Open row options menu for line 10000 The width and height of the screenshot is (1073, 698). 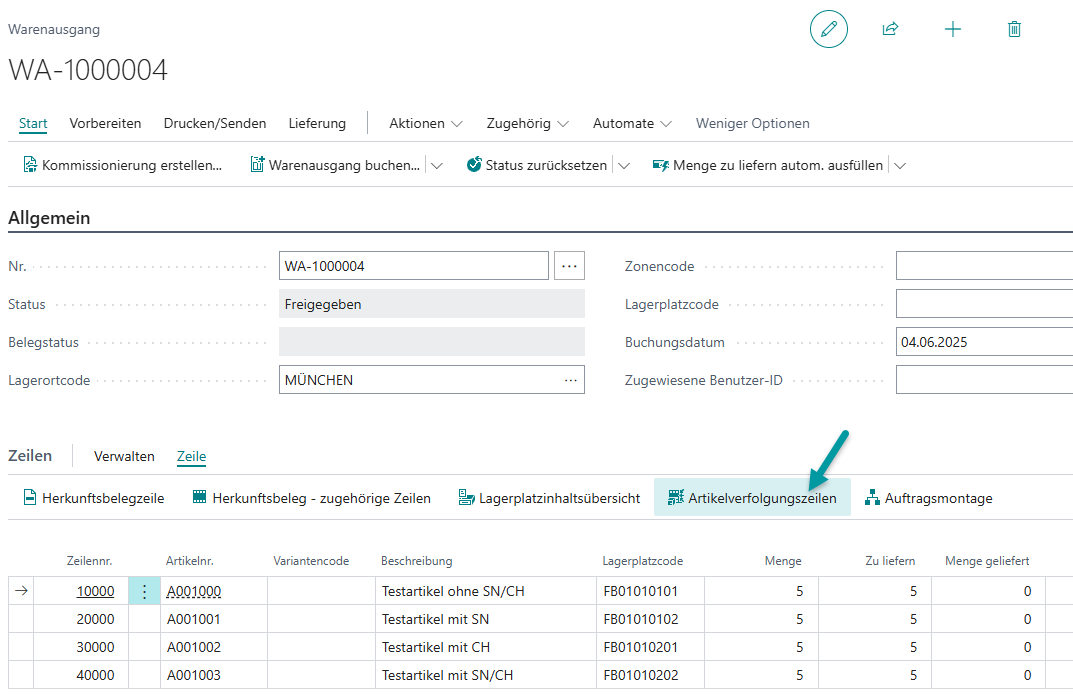[x=144, y=591]
